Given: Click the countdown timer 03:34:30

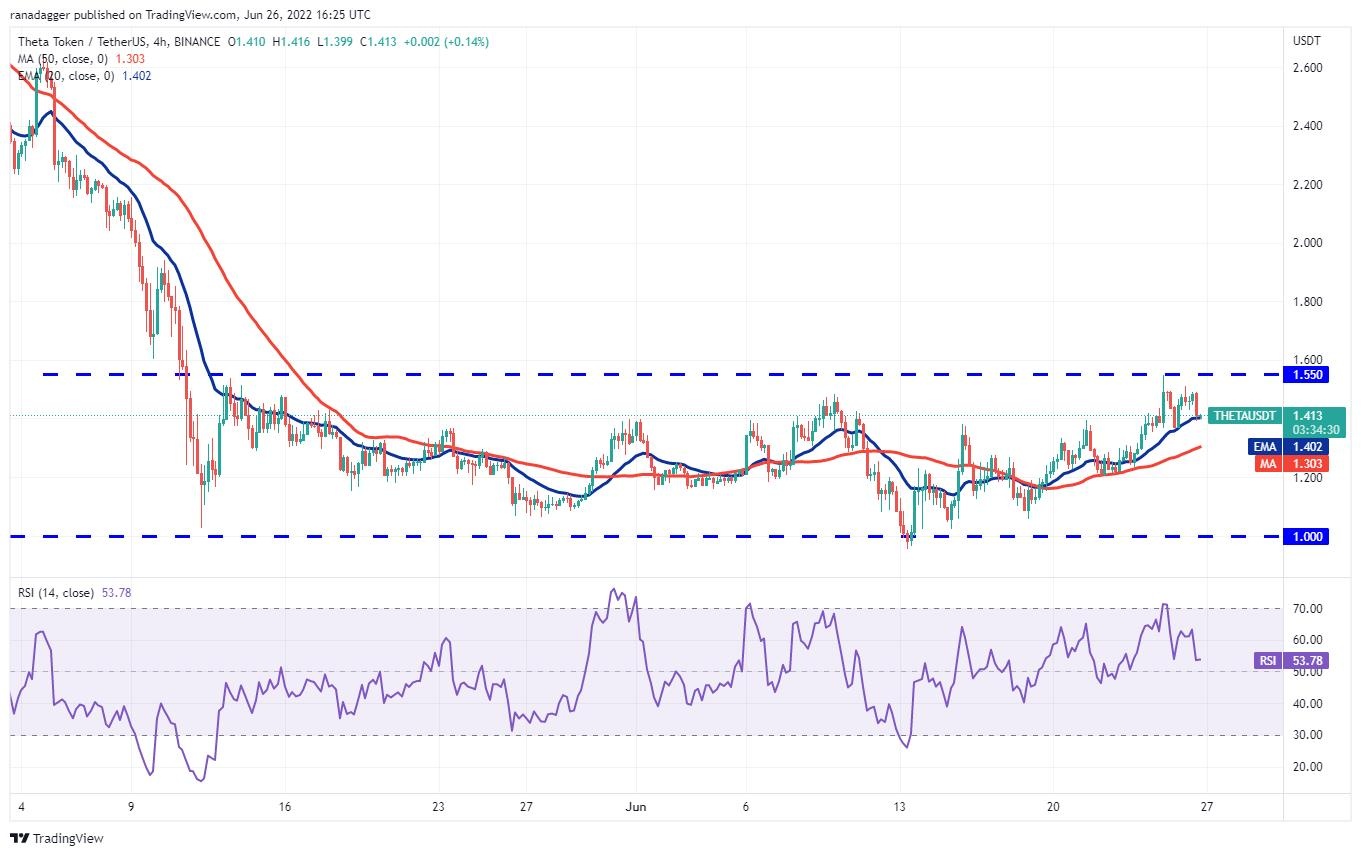Looking at the screenshot, I should point(1315,430).
